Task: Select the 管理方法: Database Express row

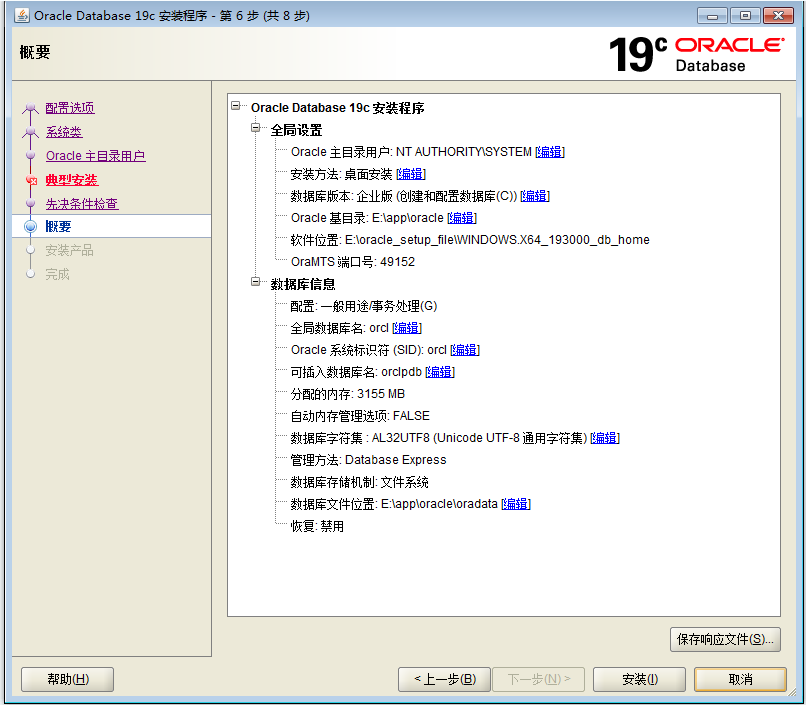Action: coord(368,460)
